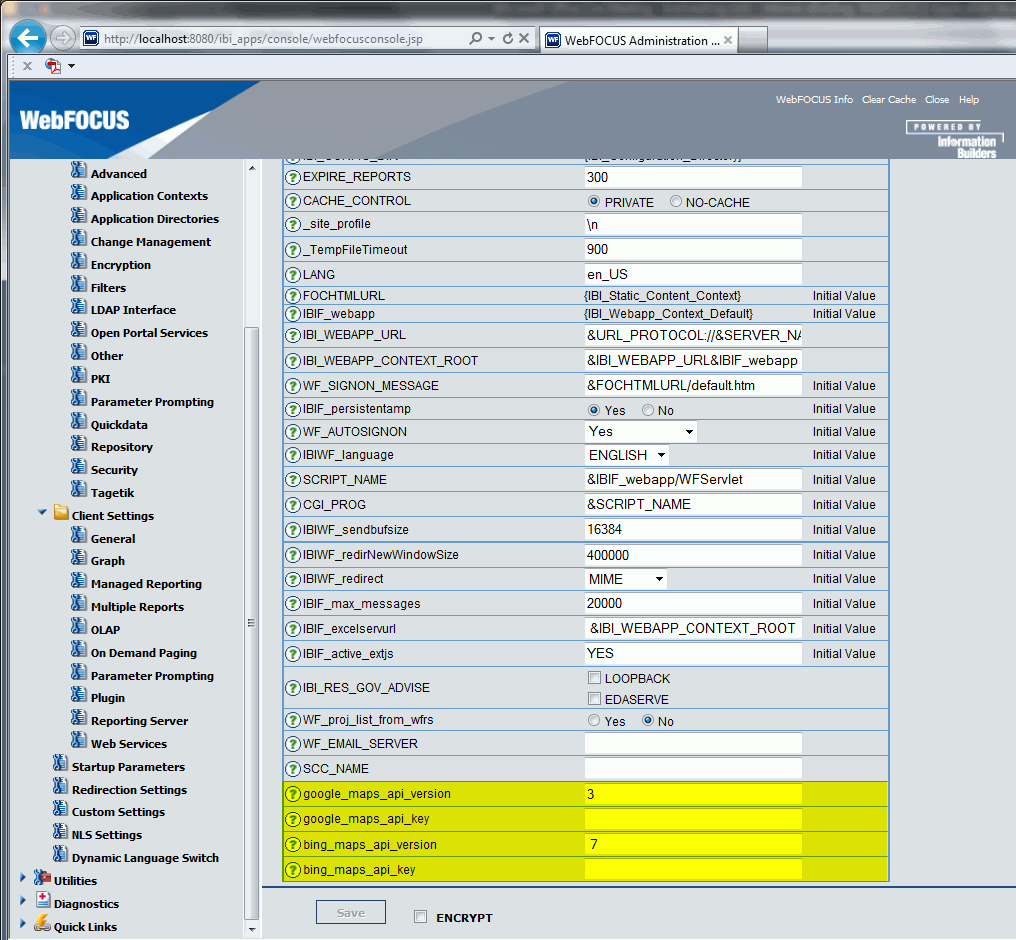Click the Encryption page icon in tree
The height and width of the screenshot is (940, 1016).
[78, 261]
